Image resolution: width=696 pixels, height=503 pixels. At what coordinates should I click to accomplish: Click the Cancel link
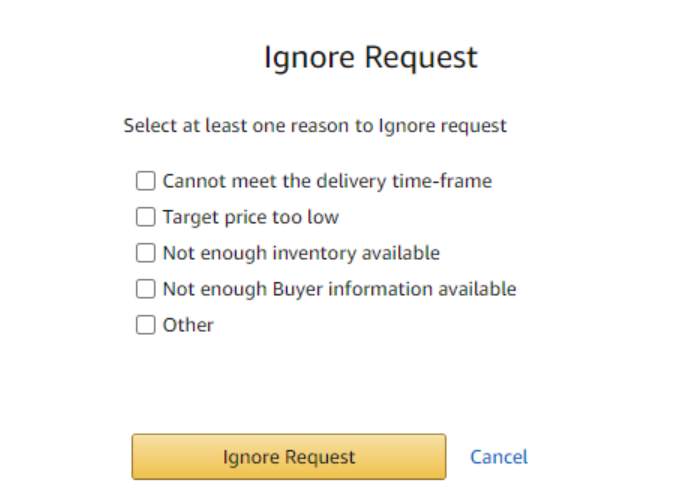[498, 457]
